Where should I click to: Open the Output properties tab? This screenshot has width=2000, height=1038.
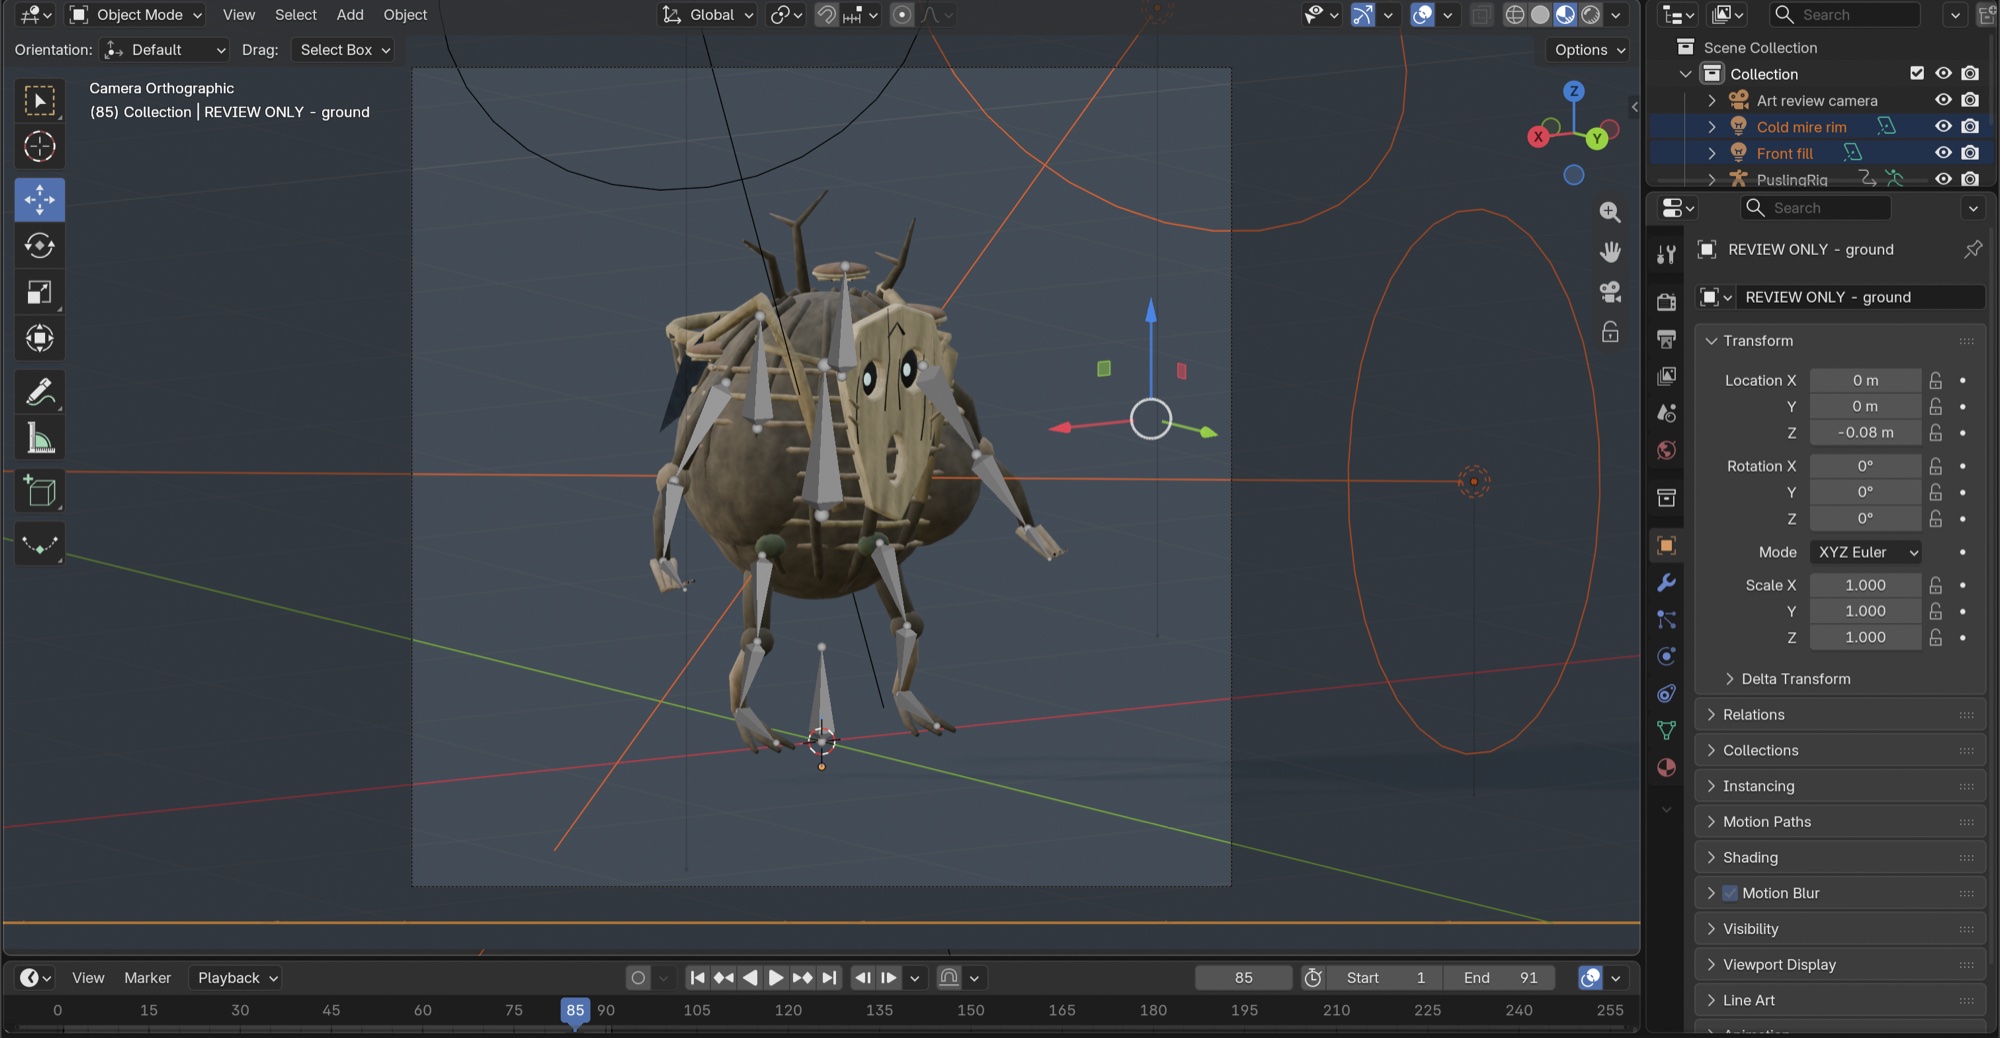(1666, 339)
